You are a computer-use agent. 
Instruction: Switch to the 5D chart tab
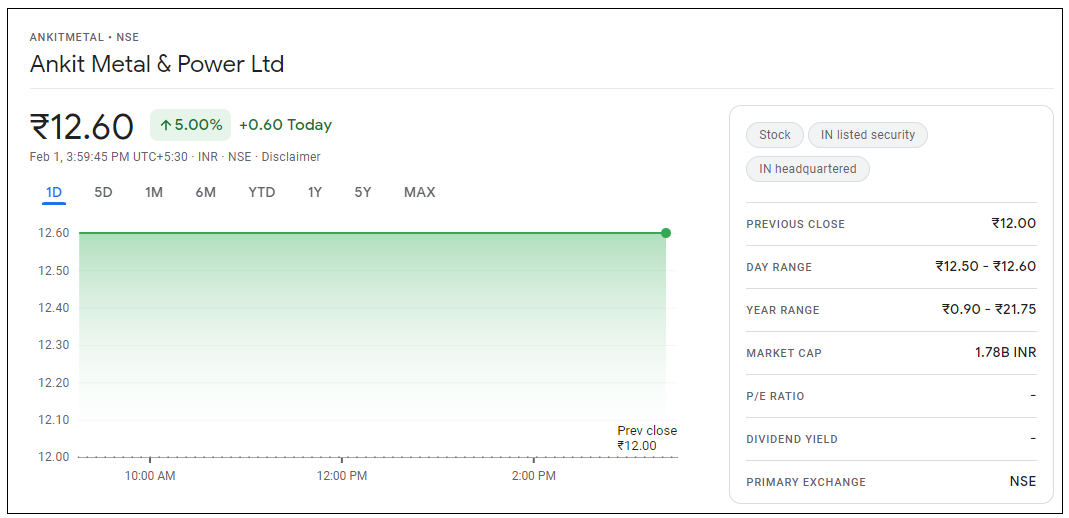tap(103, 192)
